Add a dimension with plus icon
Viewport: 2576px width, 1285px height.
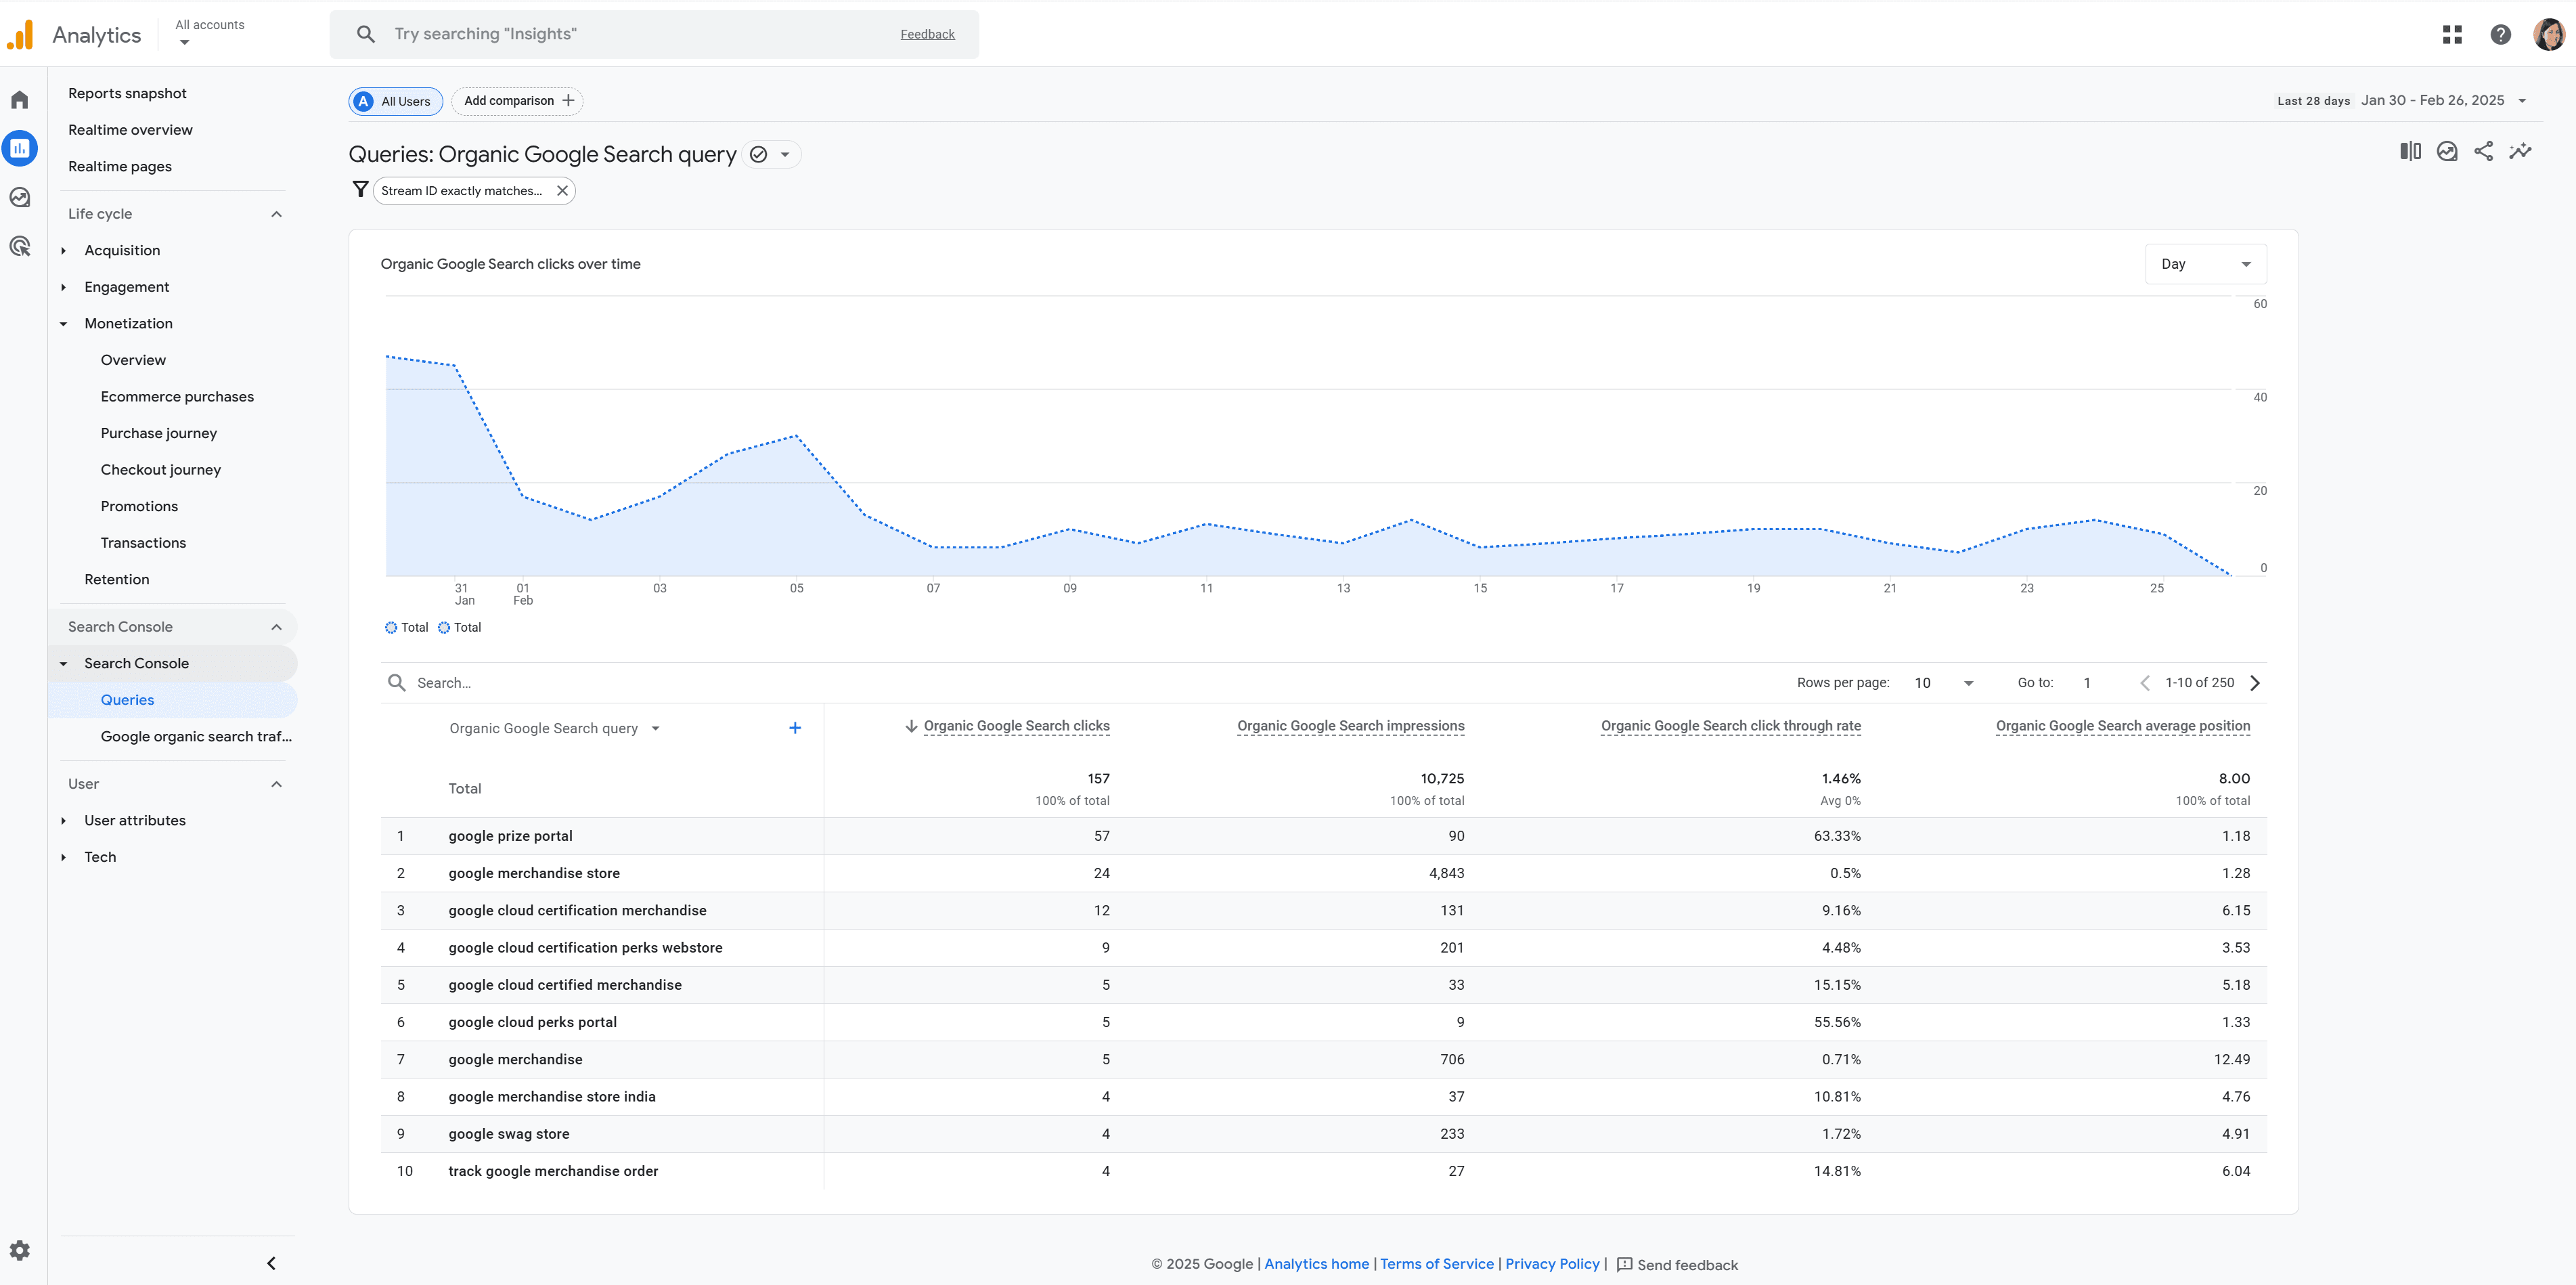click(795, 728)
